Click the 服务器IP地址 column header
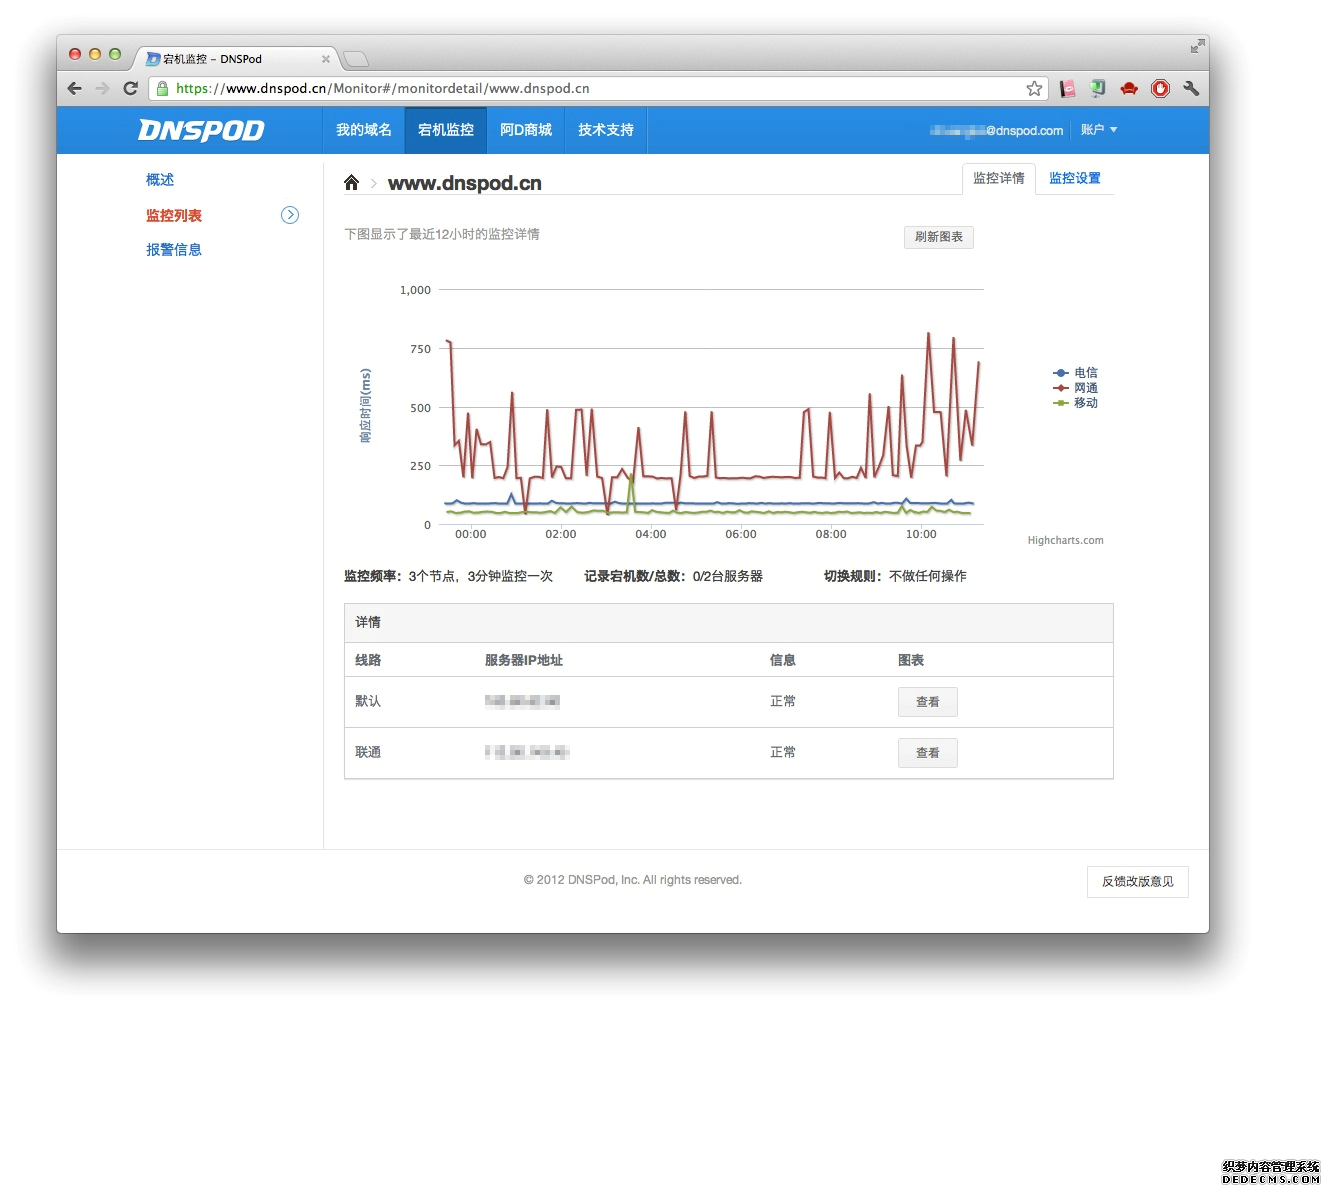 coord(524,661)
